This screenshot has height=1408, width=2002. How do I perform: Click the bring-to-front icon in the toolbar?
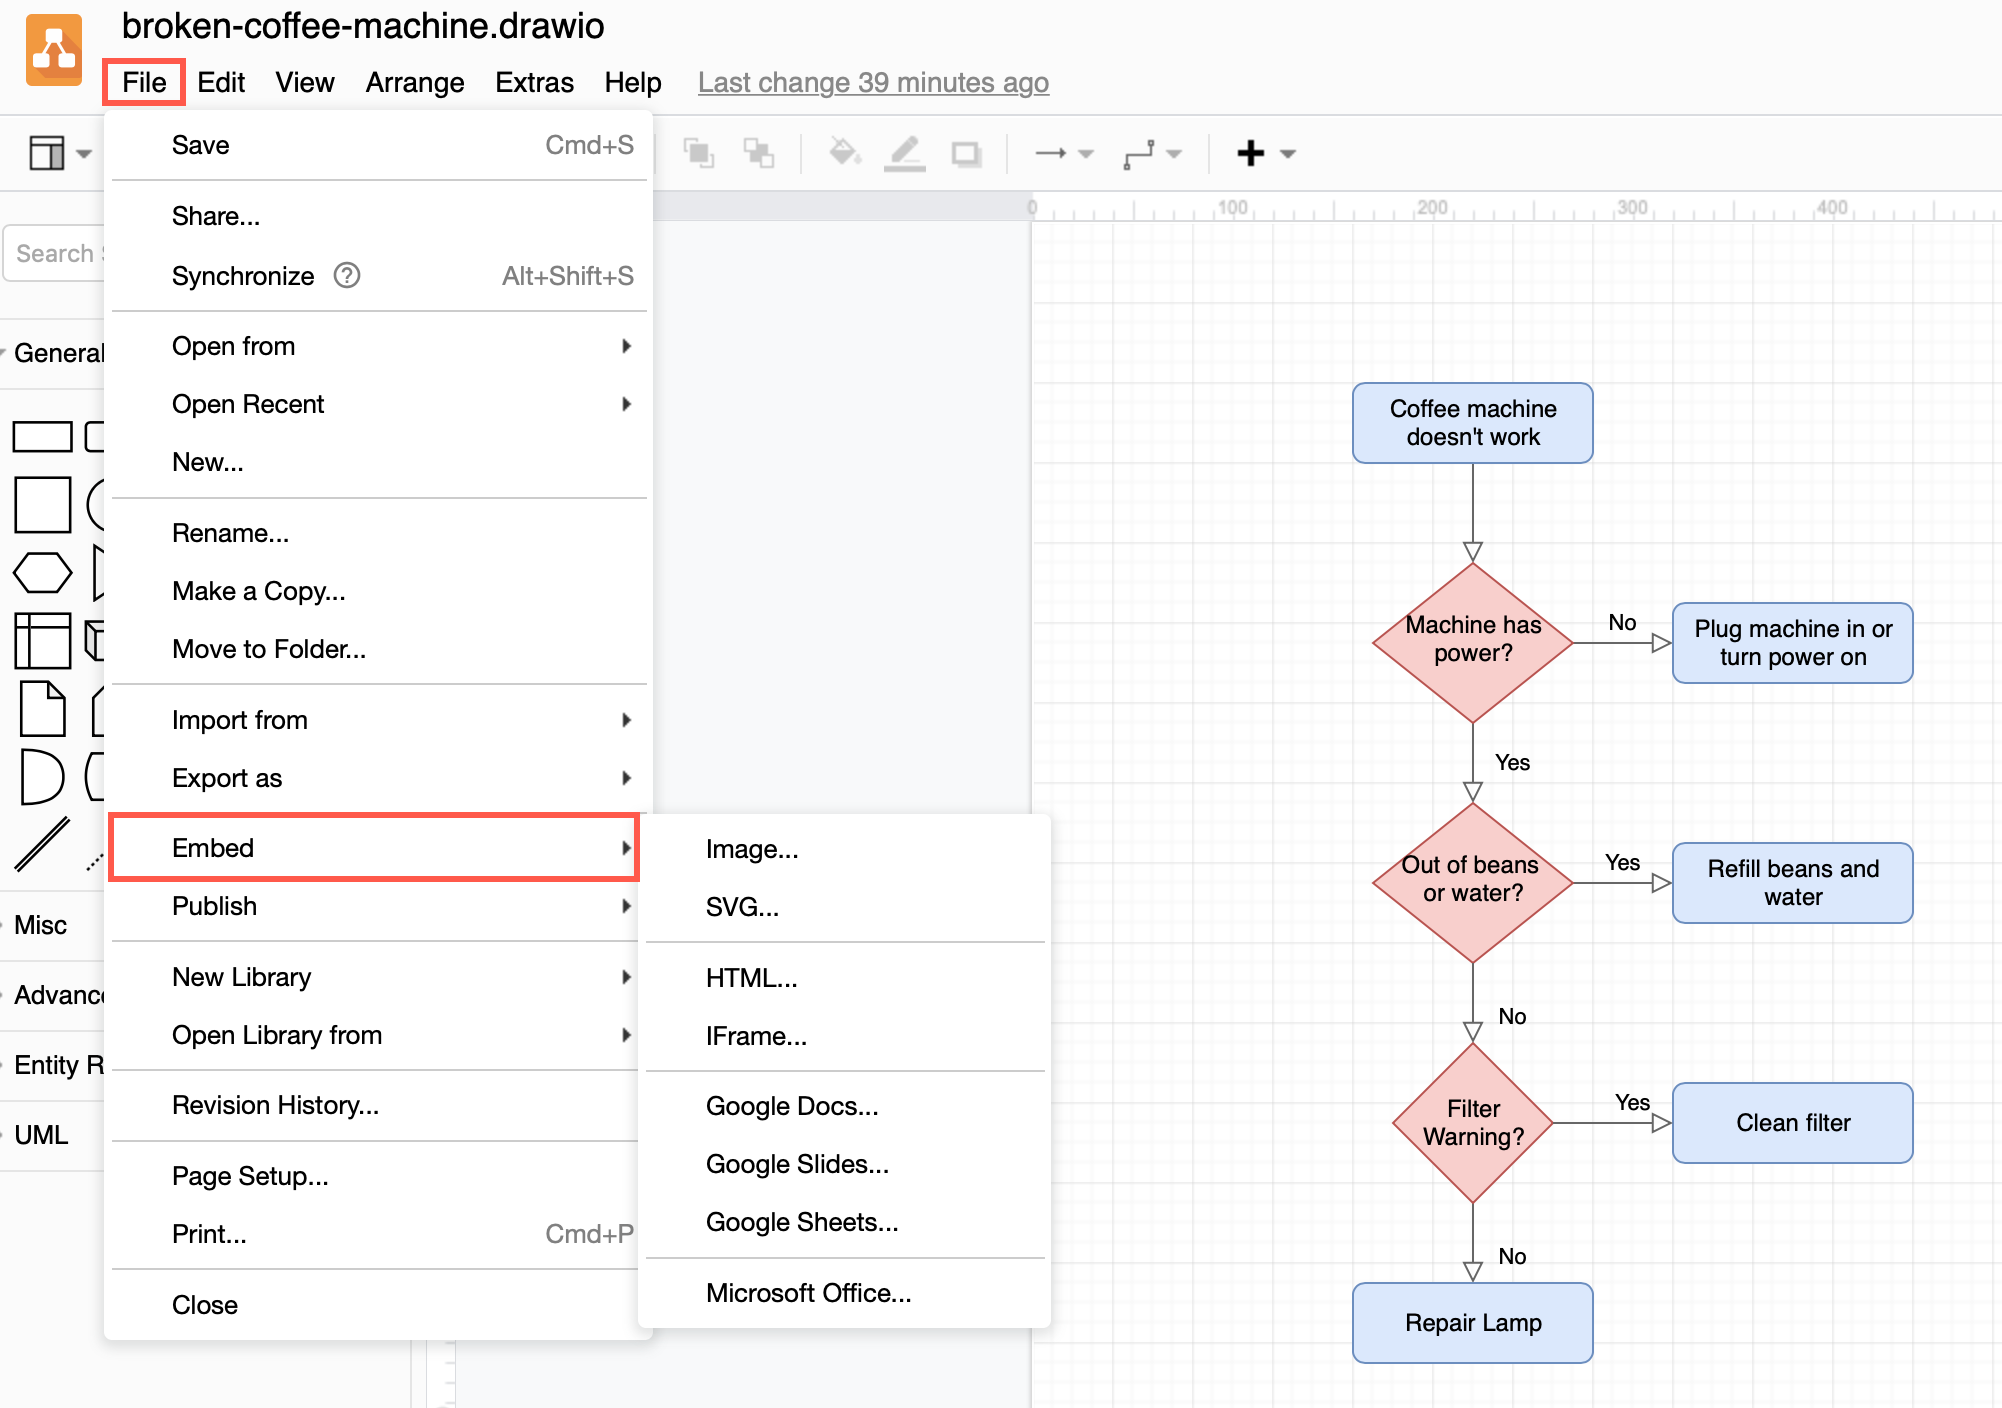(x=701, y=153)
